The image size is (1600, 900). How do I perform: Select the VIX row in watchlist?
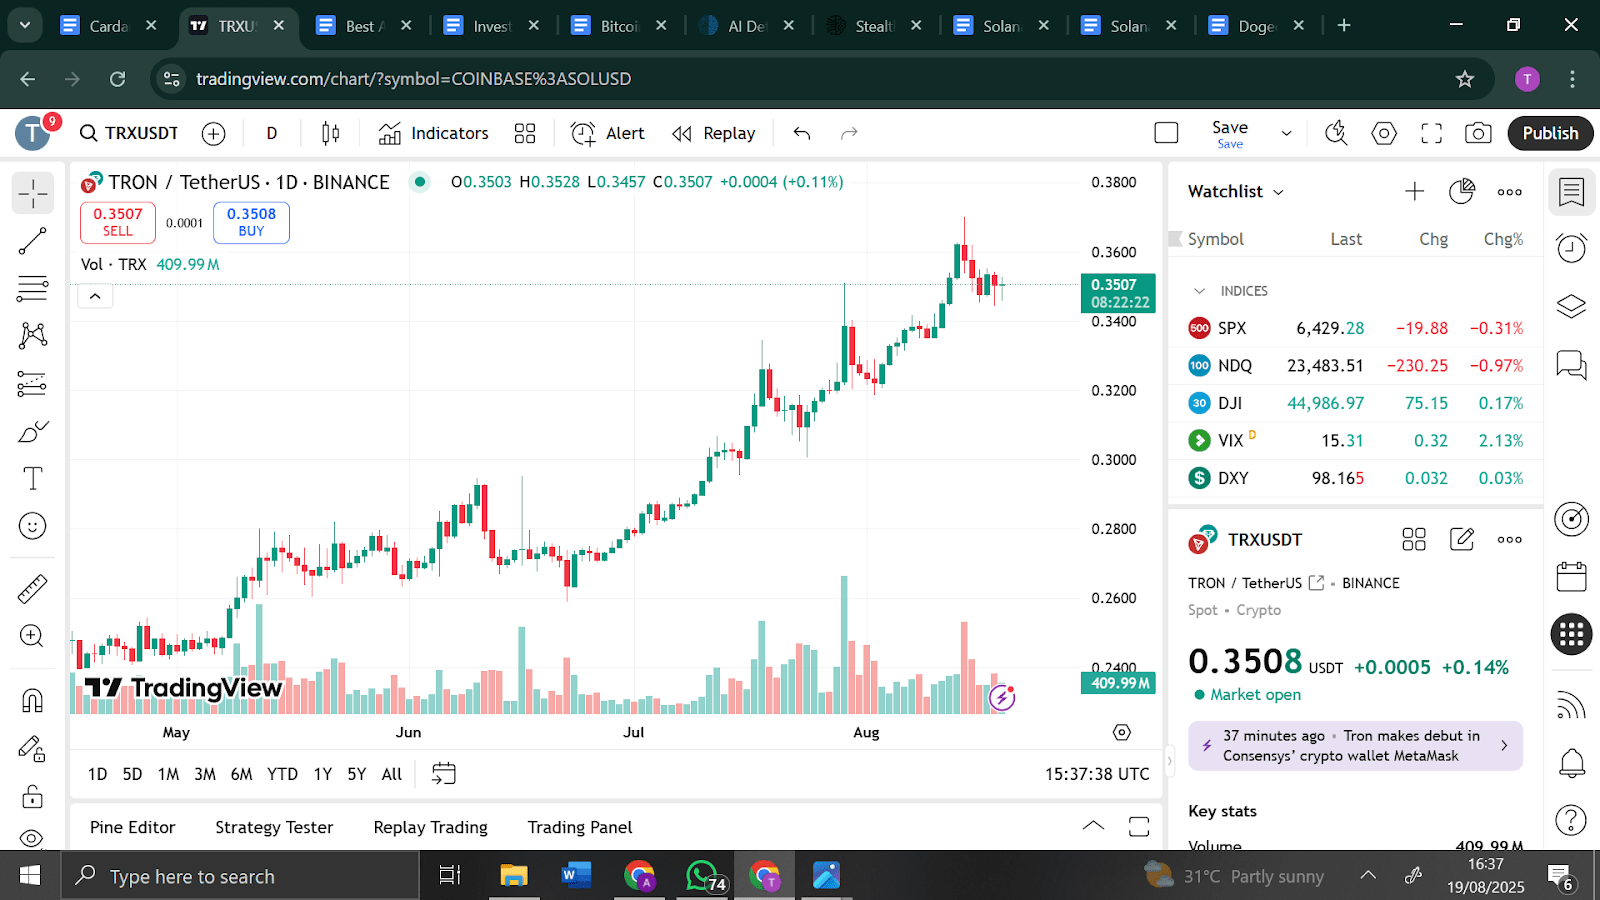[1356, 440]
